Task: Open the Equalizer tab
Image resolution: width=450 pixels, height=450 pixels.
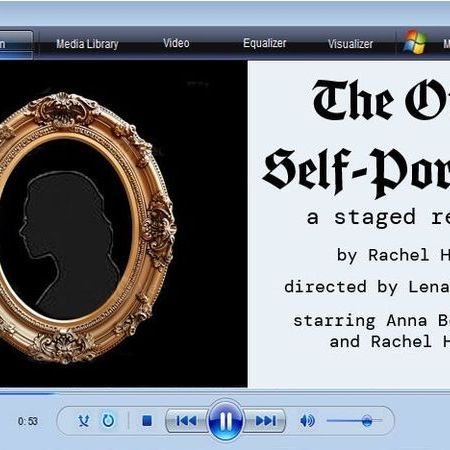Action: (x=265, y=43)
